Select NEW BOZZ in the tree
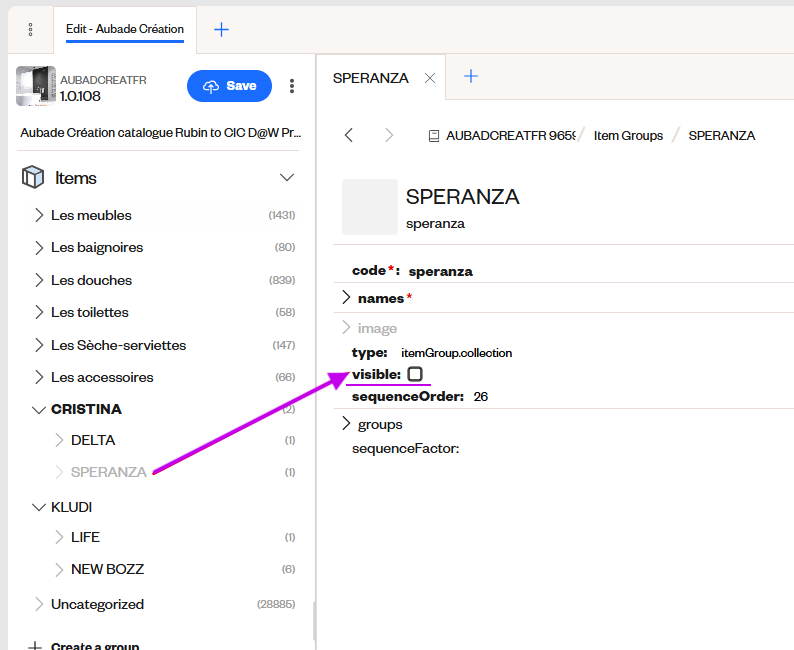The height and width of the screenshot is (650, 794). tap(107, 570)
